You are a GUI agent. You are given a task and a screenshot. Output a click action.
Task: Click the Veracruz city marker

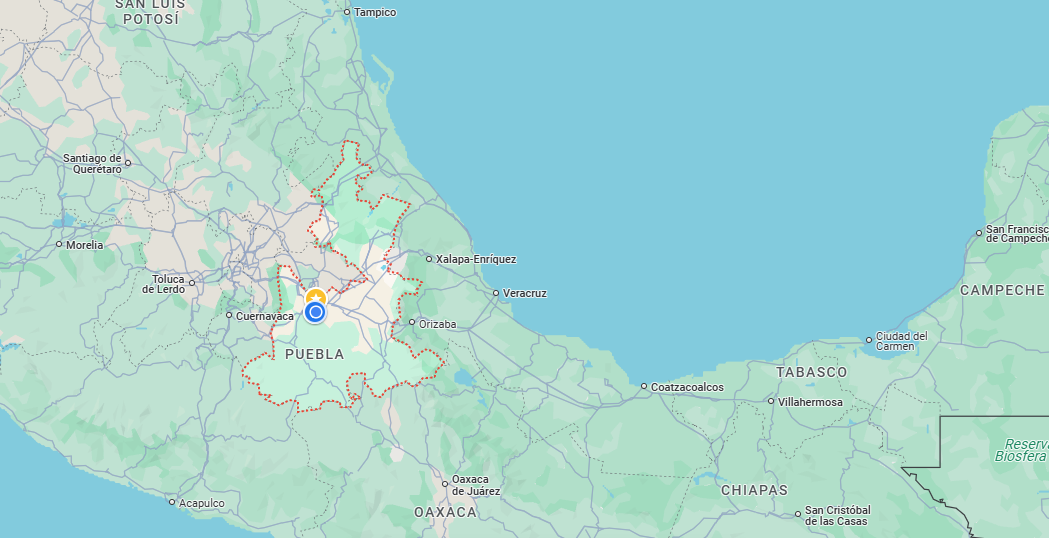pos(496,293)
